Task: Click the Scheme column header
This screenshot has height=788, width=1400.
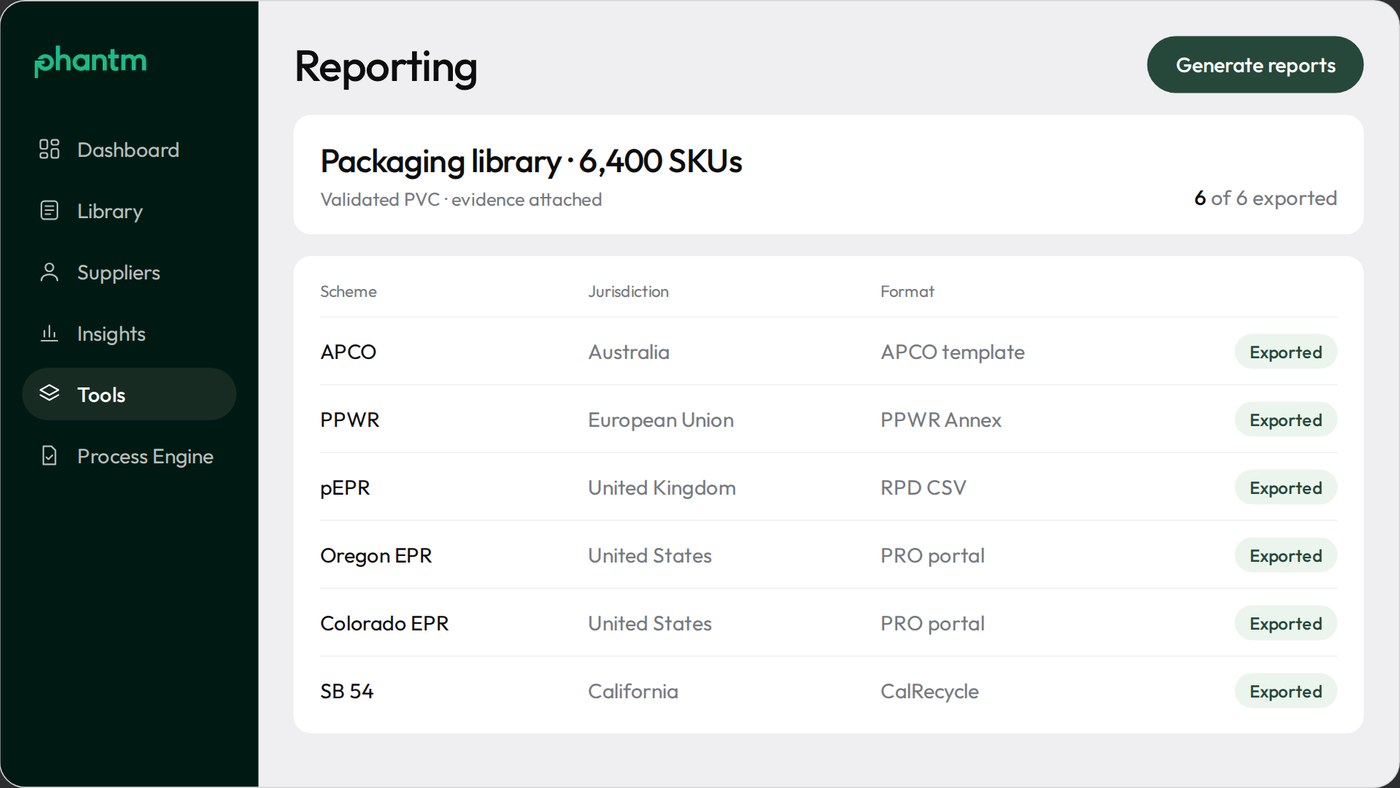Action: coord(348,292)
